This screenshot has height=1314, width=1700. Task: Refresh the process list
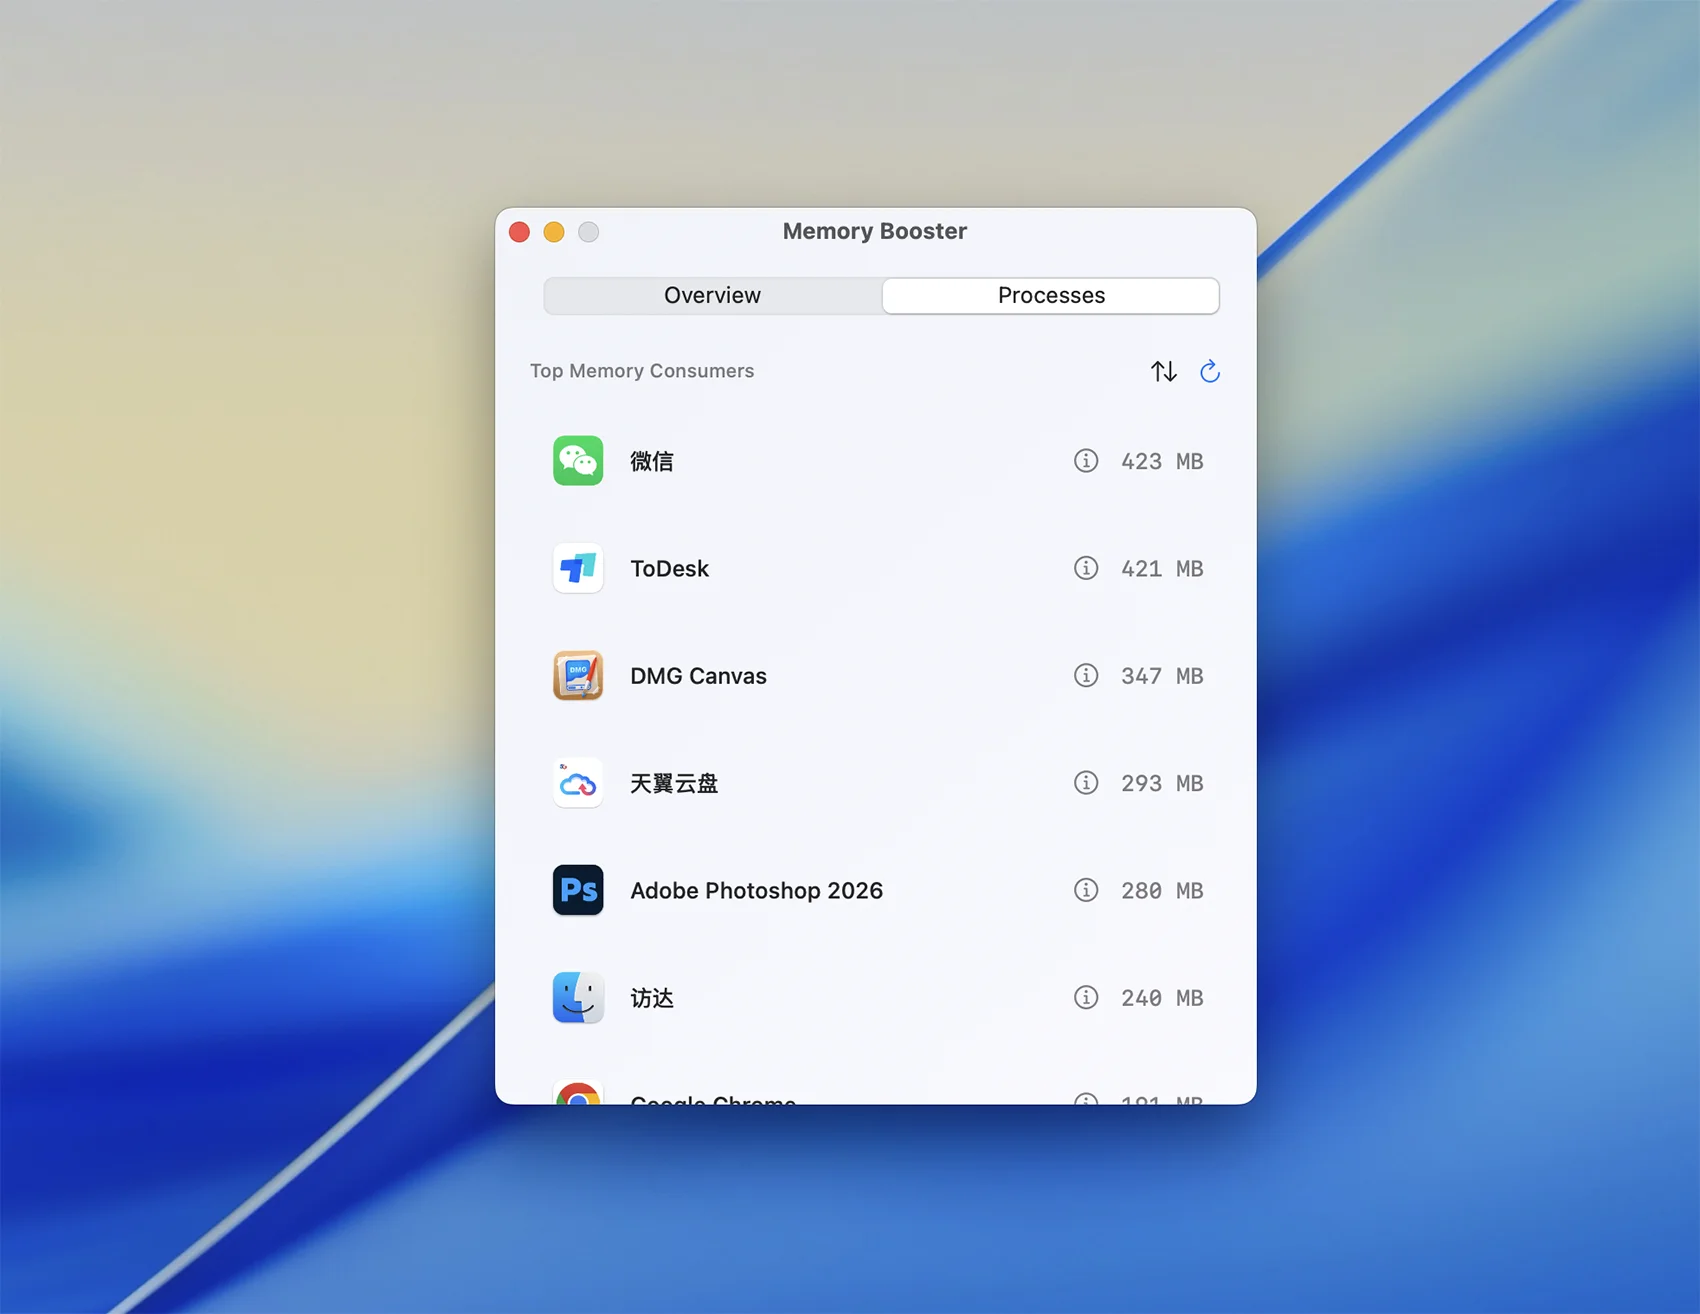pyautogui.click(x=1210, y=372)
